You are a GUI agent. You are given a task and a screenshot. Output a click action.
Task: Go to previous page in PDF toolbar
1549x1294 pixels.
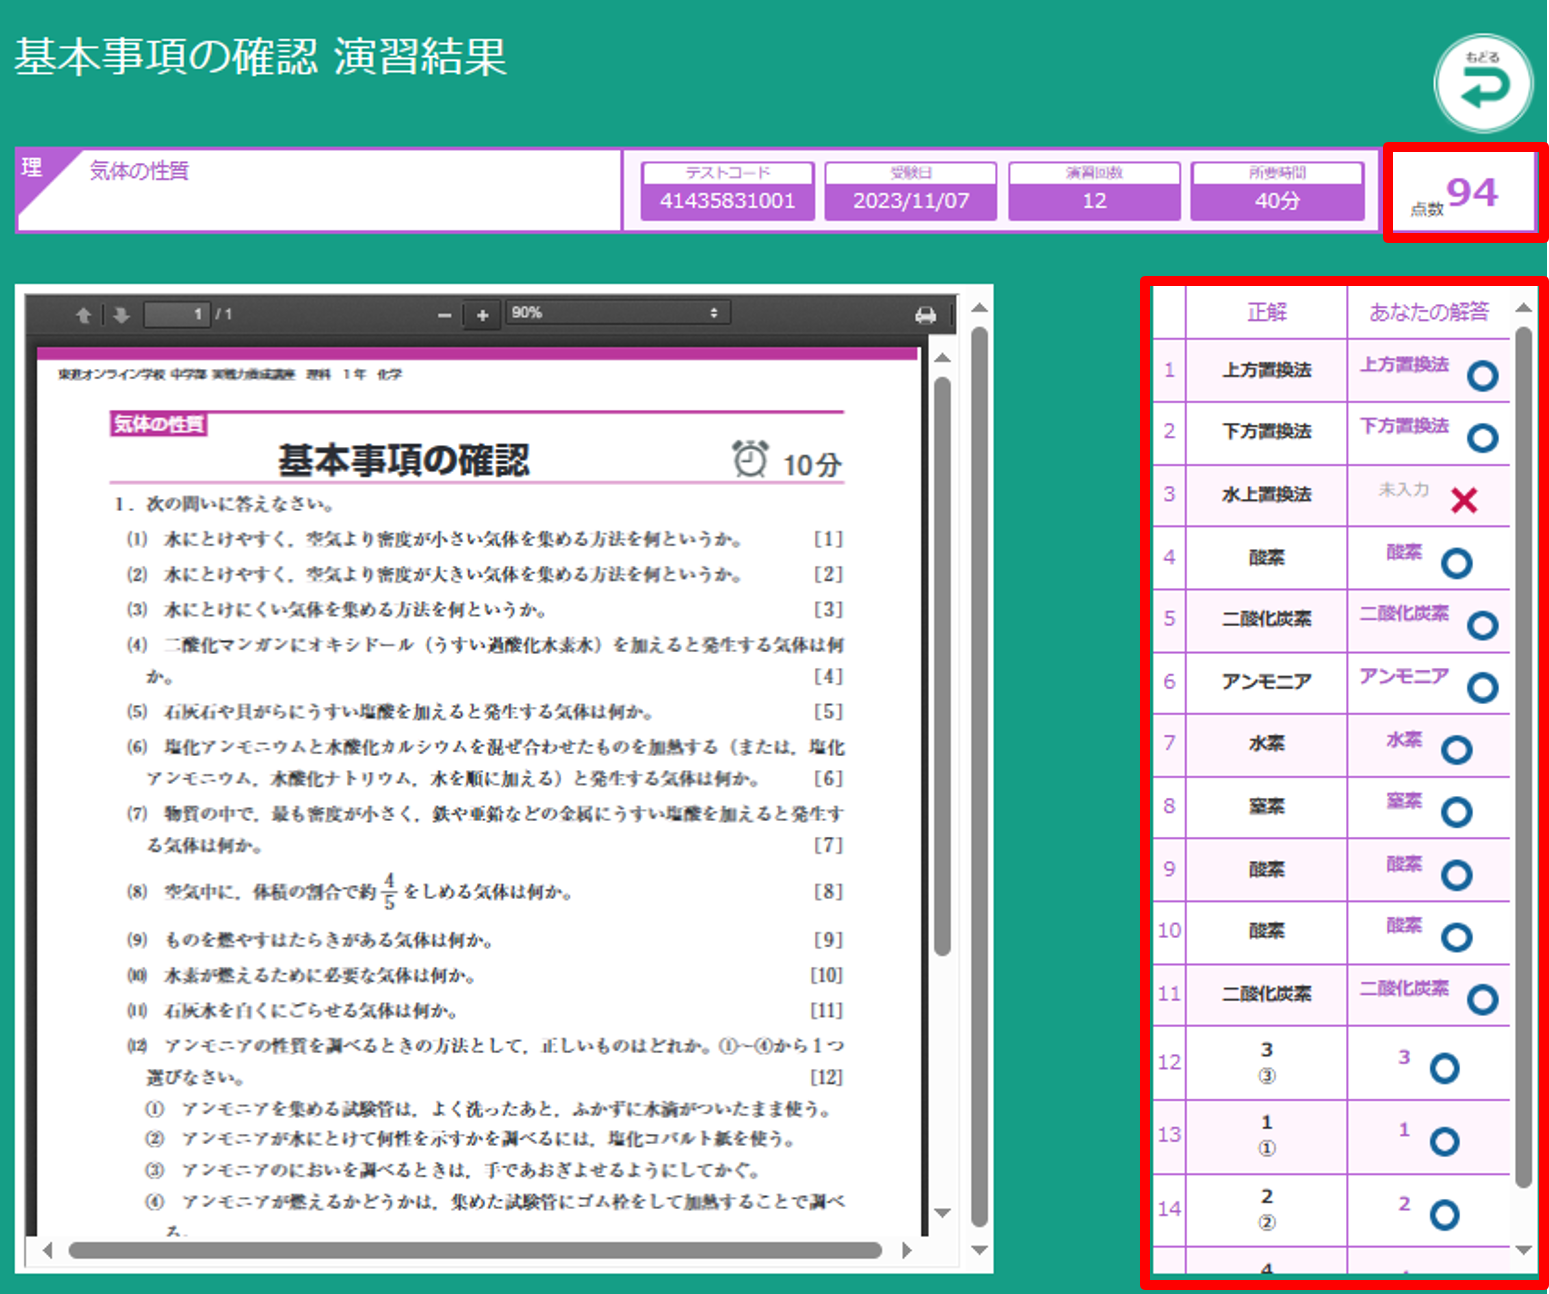tap(84, 315)
